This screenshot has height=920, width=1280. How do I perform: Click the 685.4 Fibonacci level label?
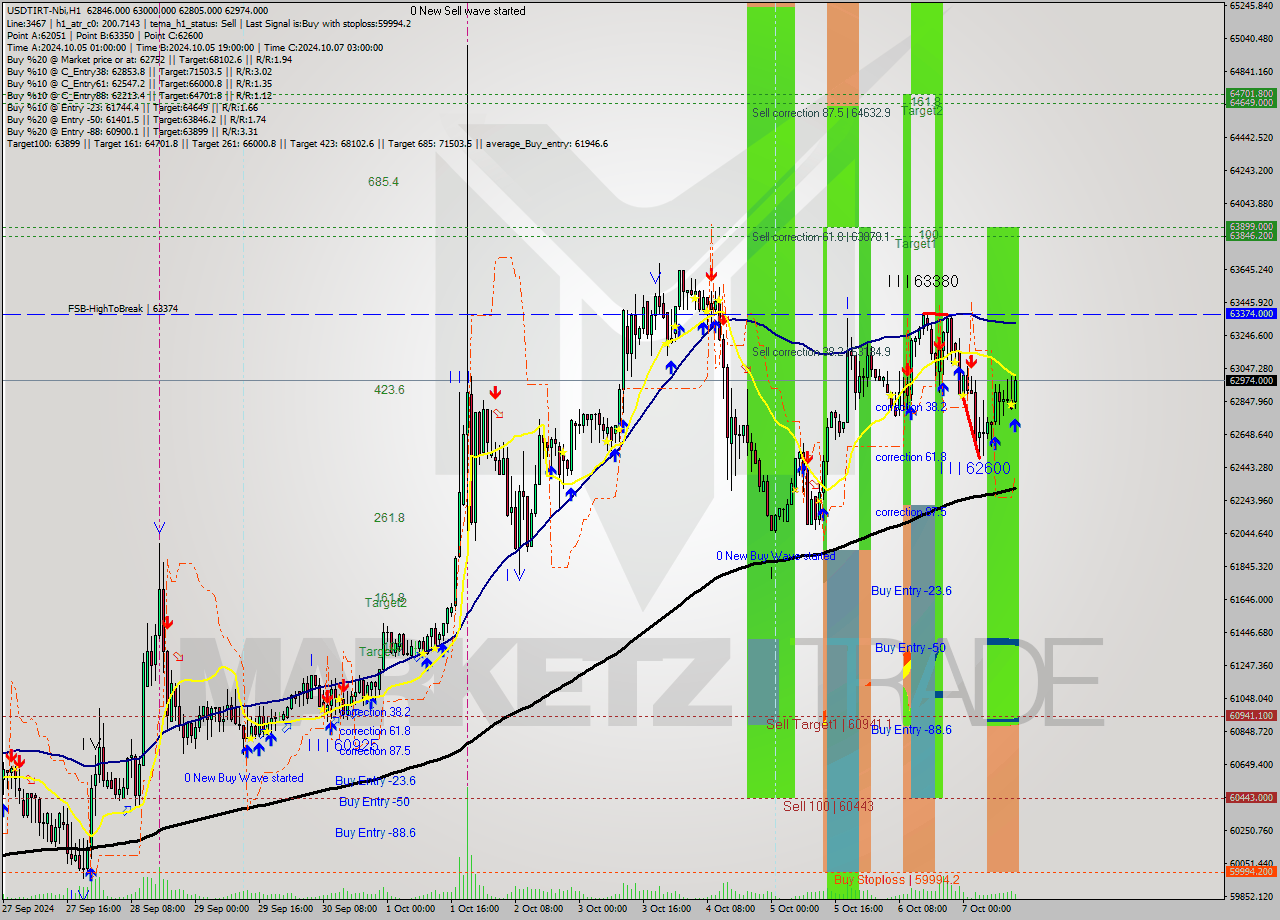[x=383, y=182]
